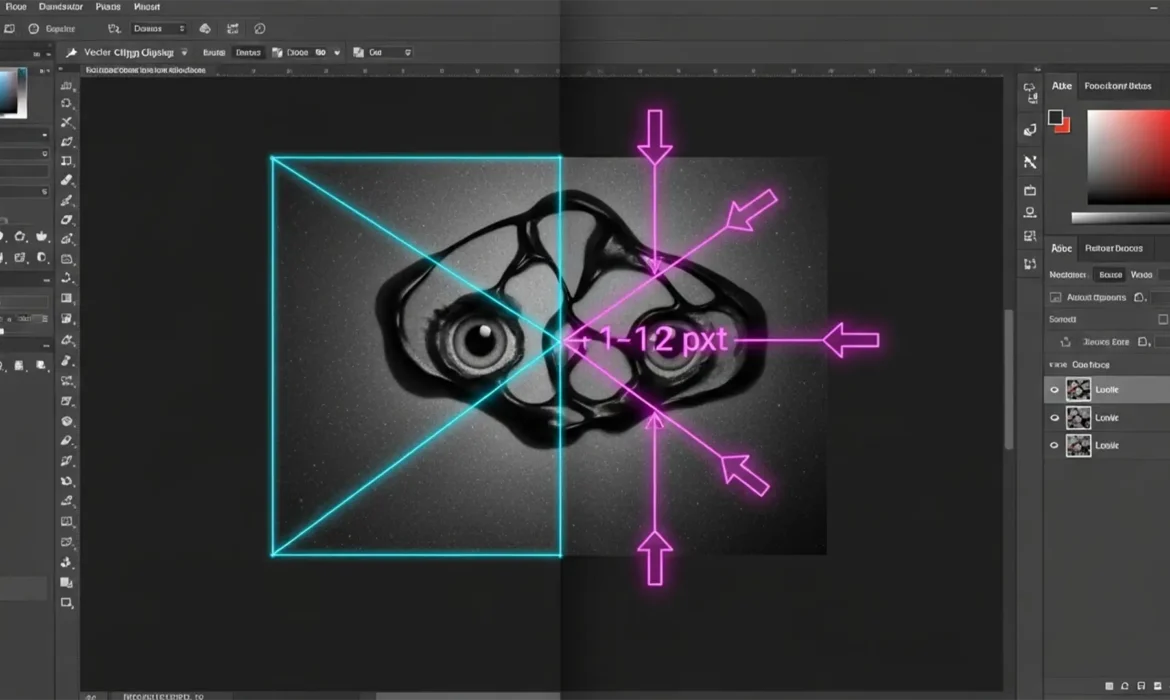Open the Edit menu in the menu bar
The image size is (1170, 700).
click(x=60, y=6)
